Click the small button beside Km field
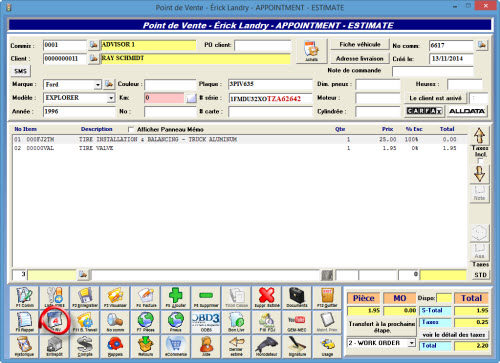This screenshot has height=363, width=500. [191, 98]
